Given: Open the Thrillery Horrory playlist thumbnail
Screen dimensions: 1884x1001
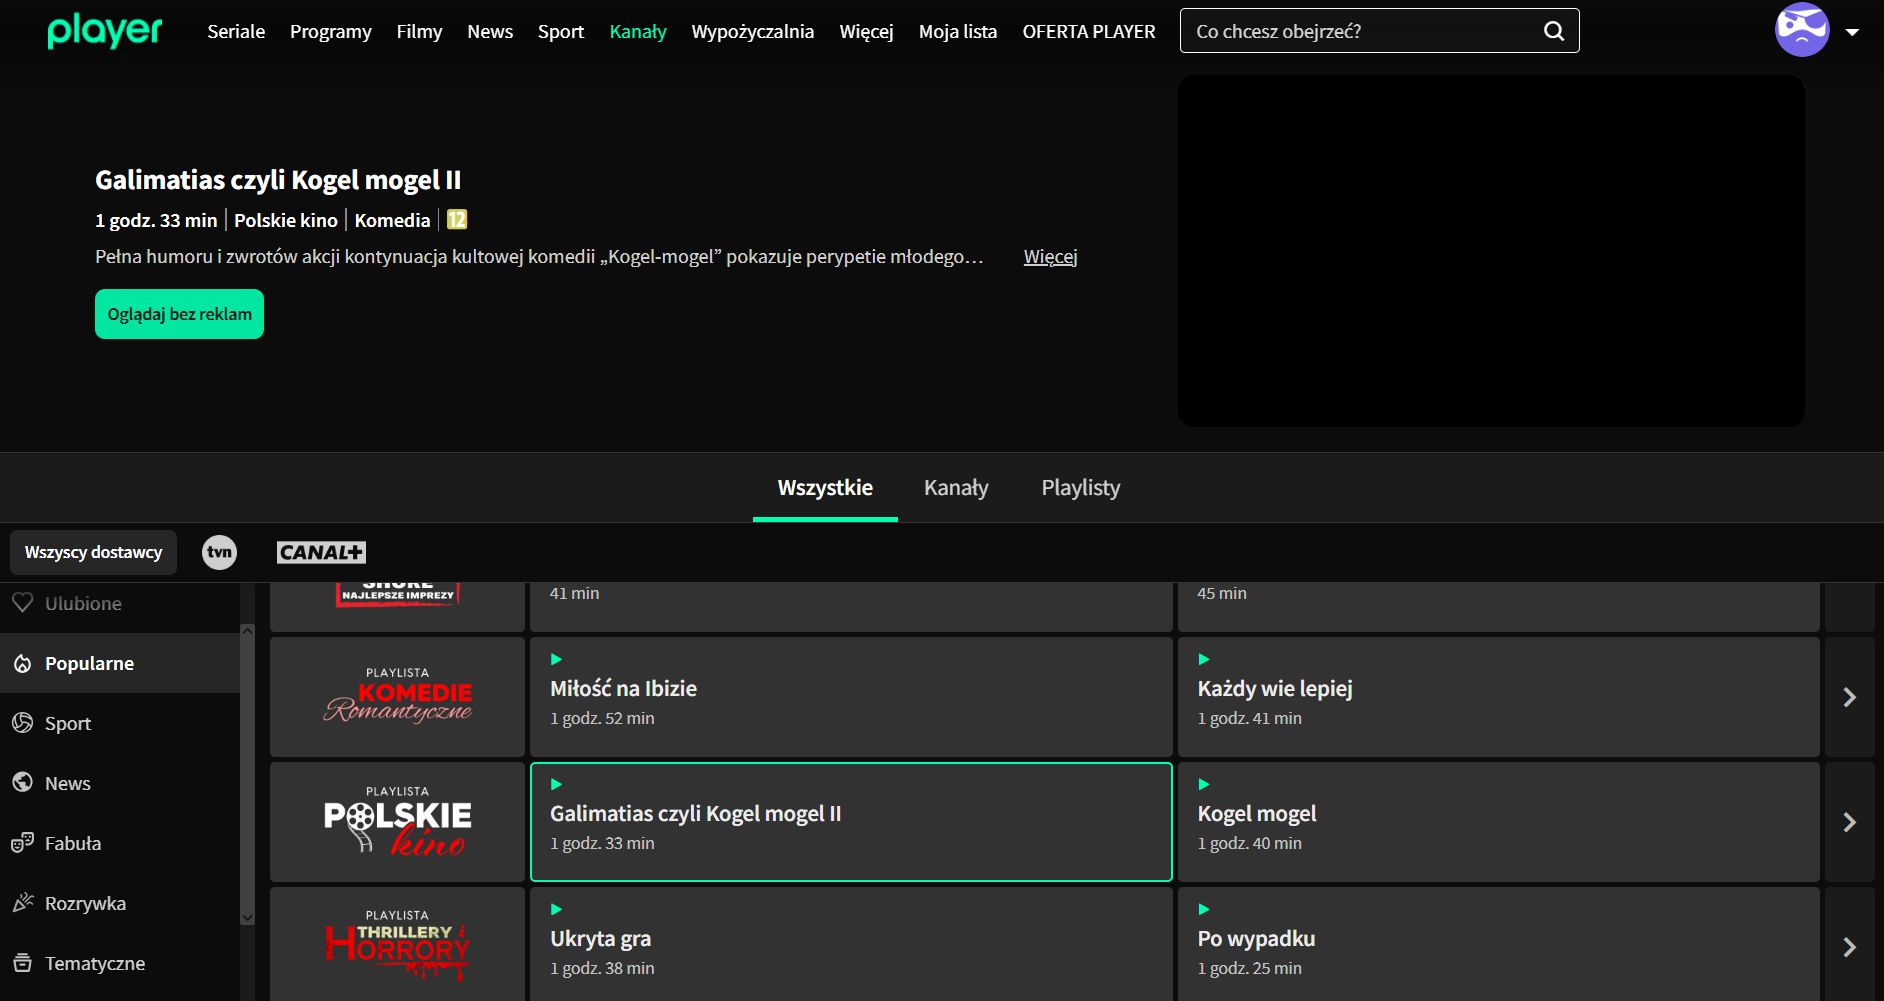Looking at the screenshot, I should [397, 944].
